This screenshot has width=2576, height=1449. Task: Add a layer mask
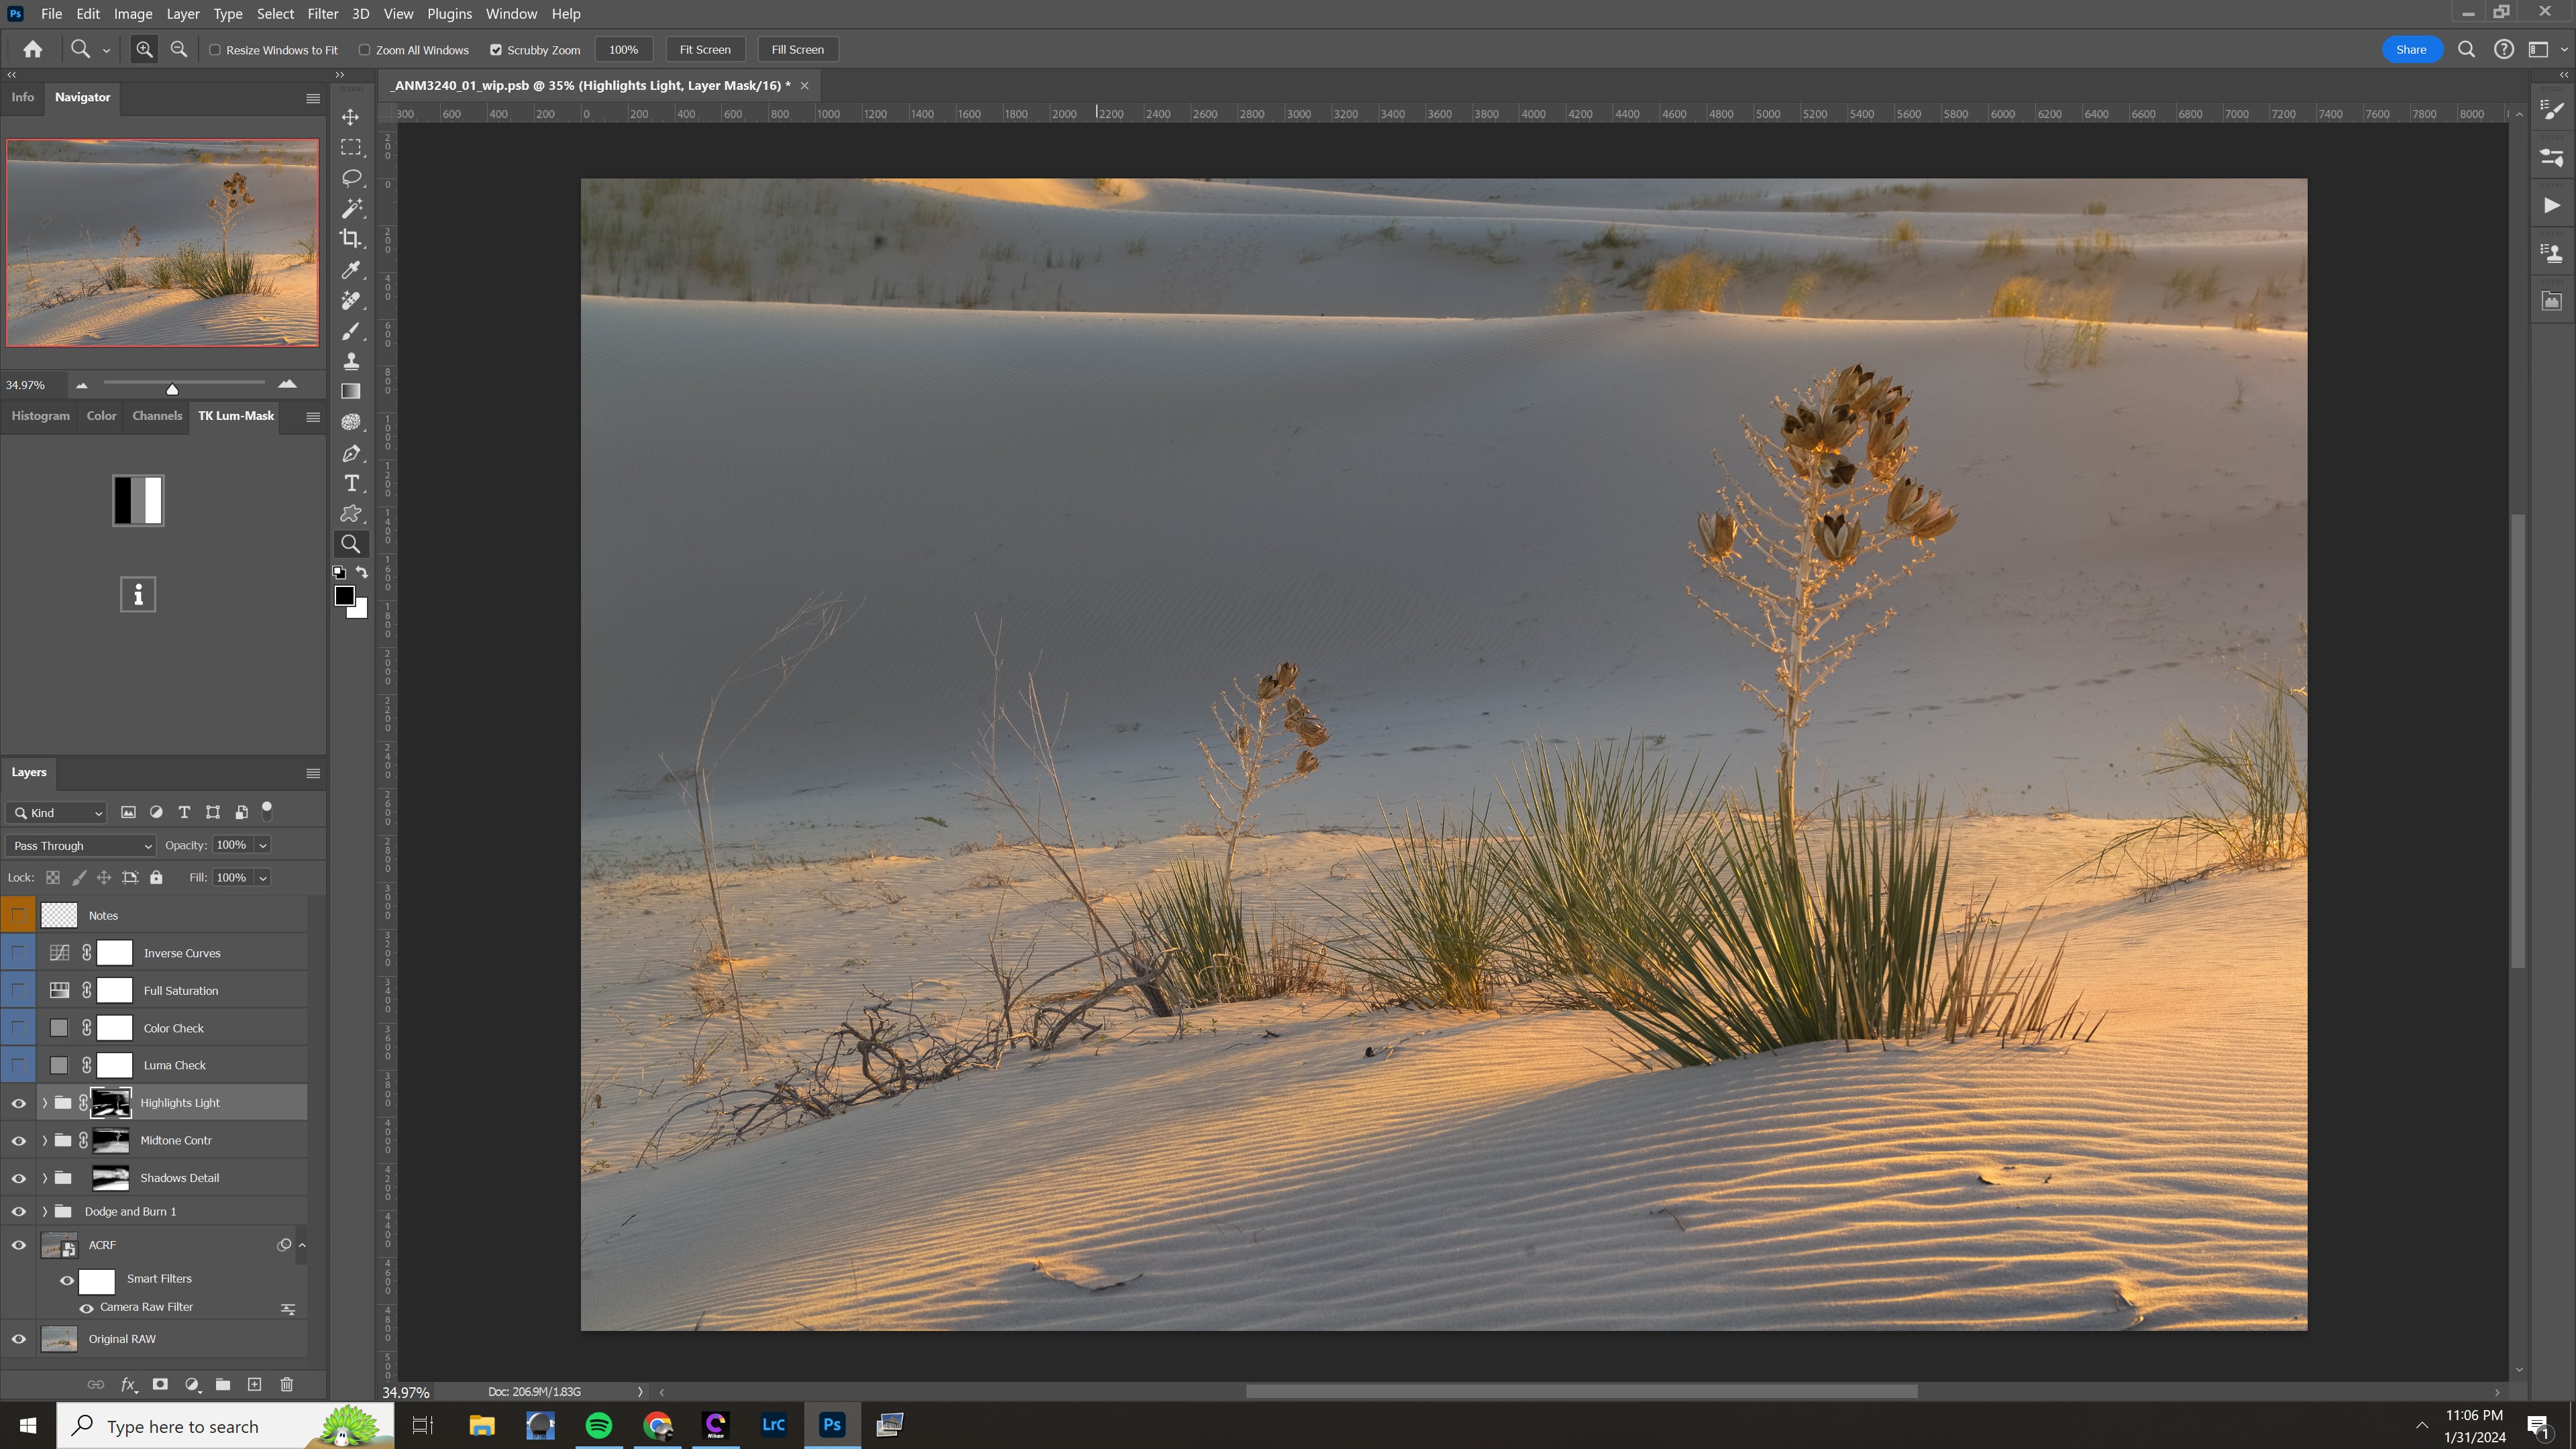[160, 1384]
